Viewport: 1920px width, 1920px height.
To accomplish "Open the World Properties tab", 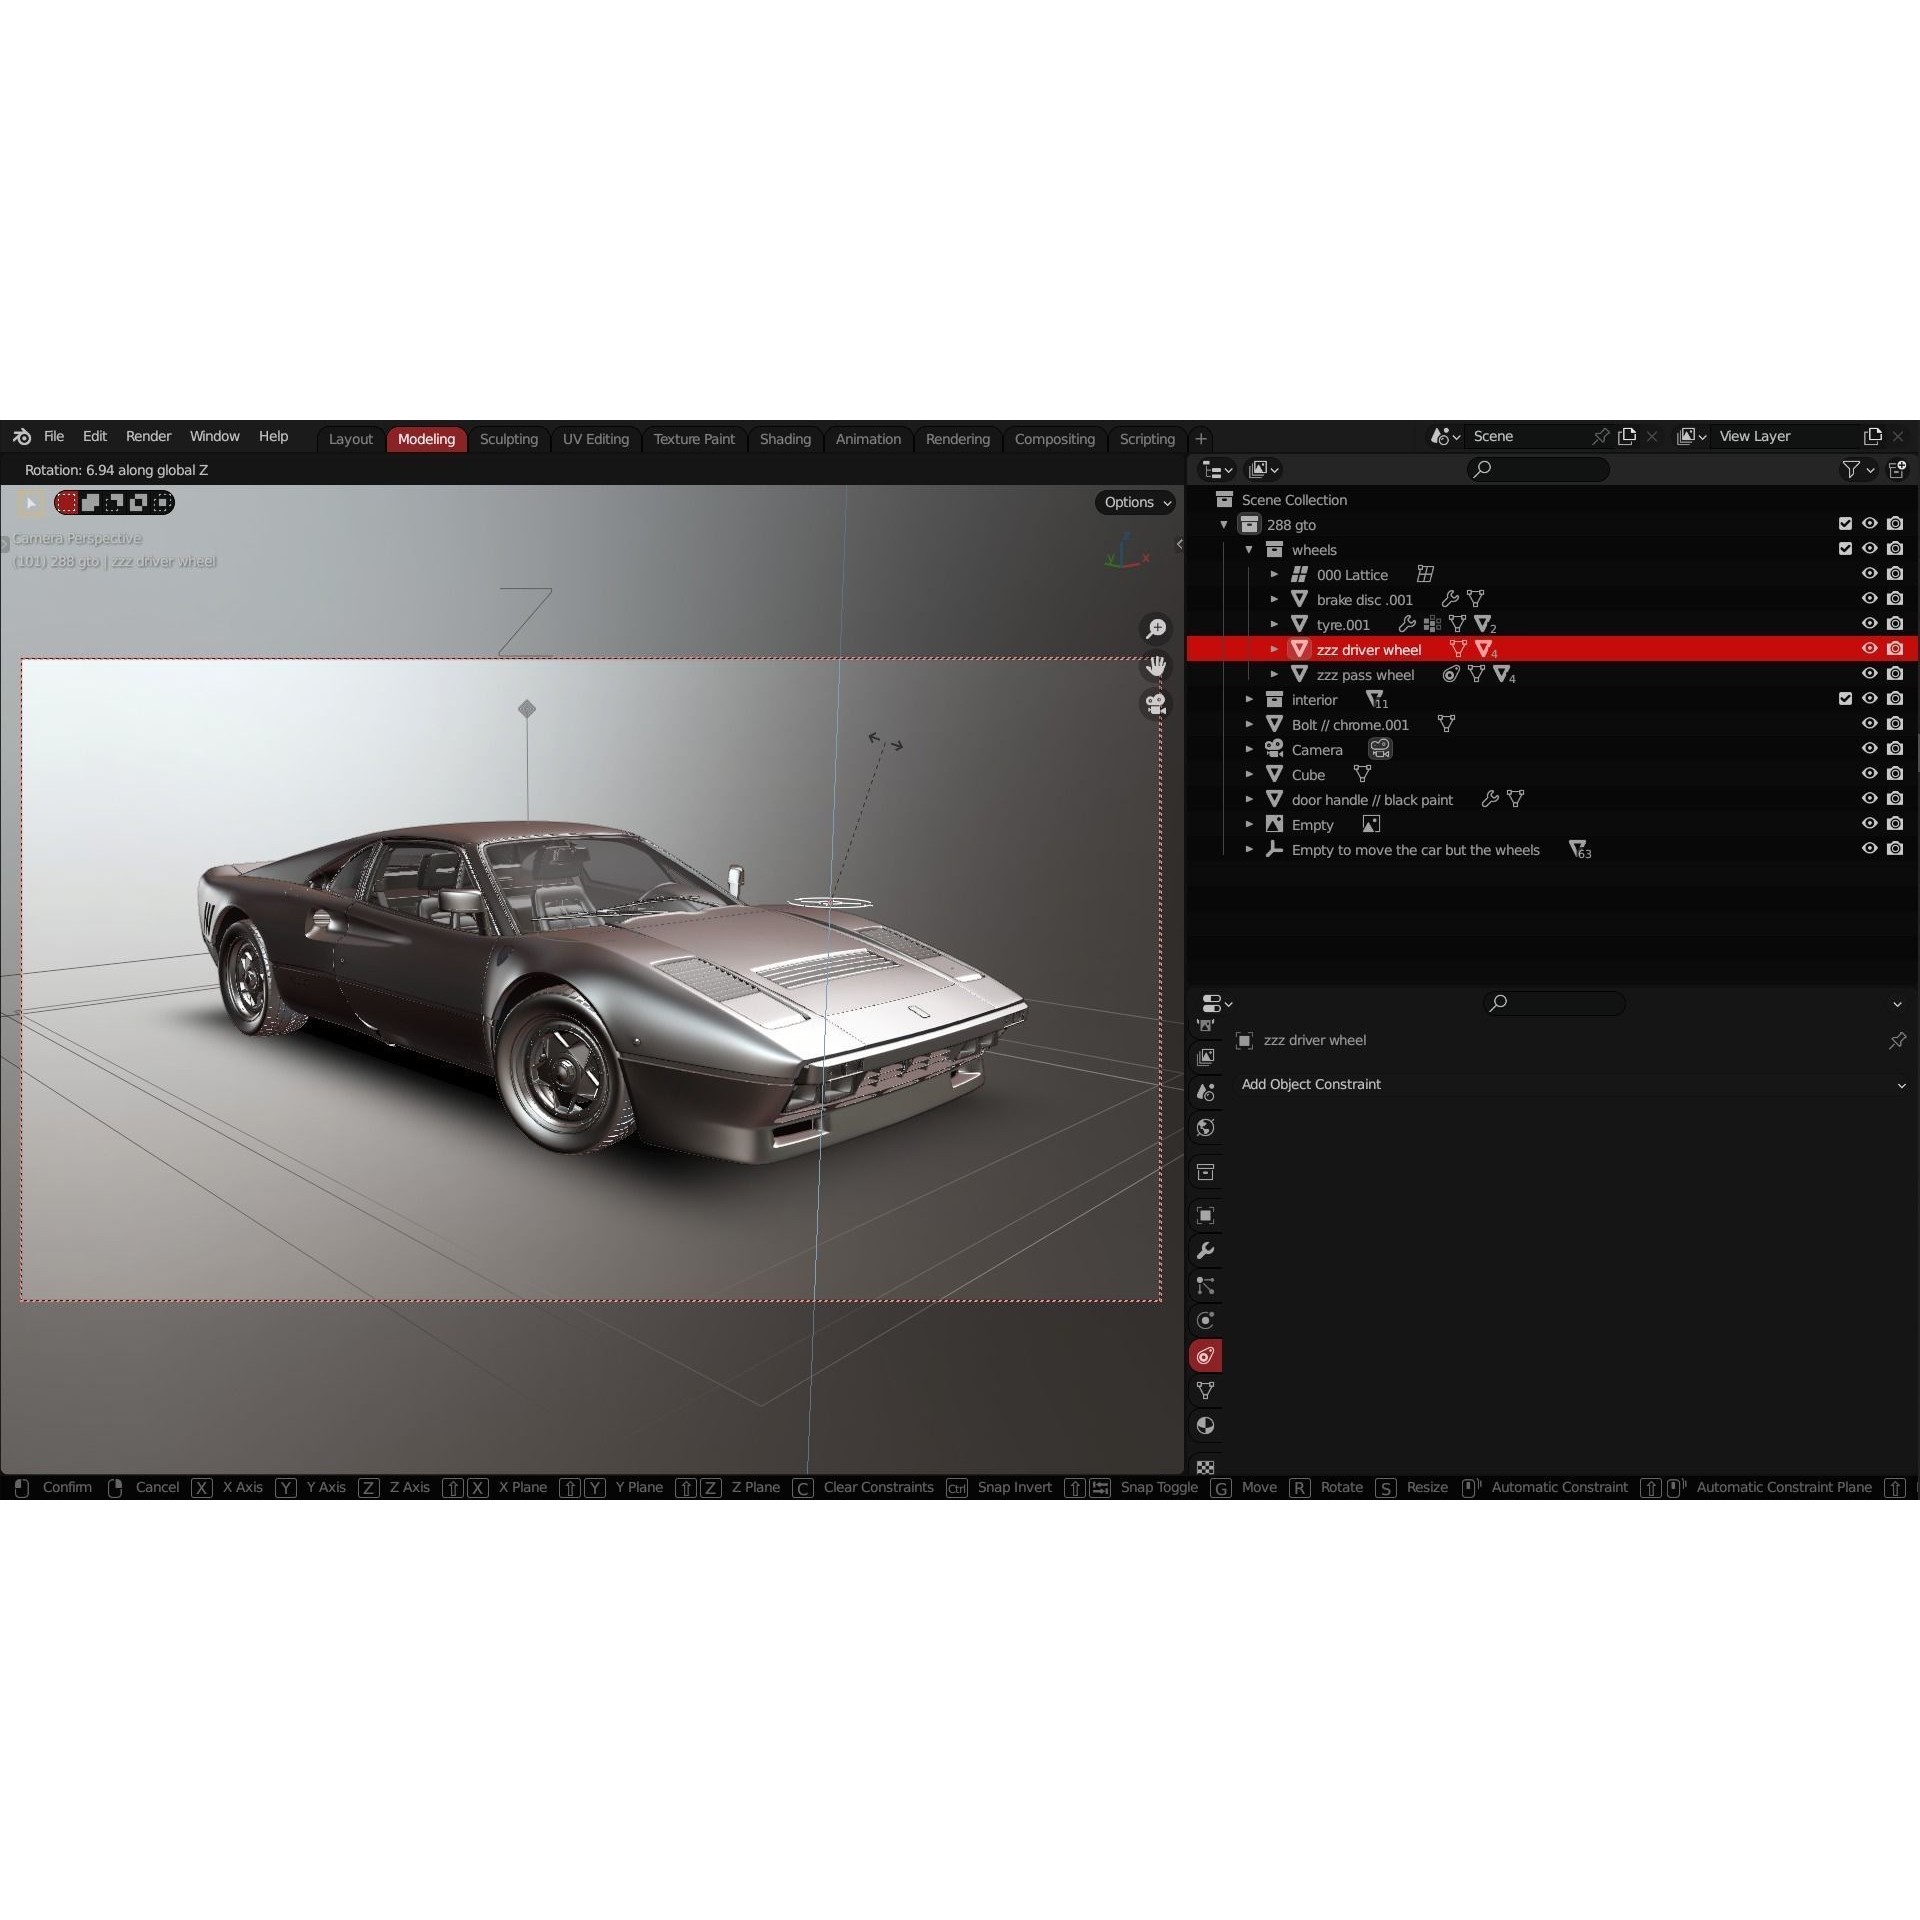I will 1205,1127.
